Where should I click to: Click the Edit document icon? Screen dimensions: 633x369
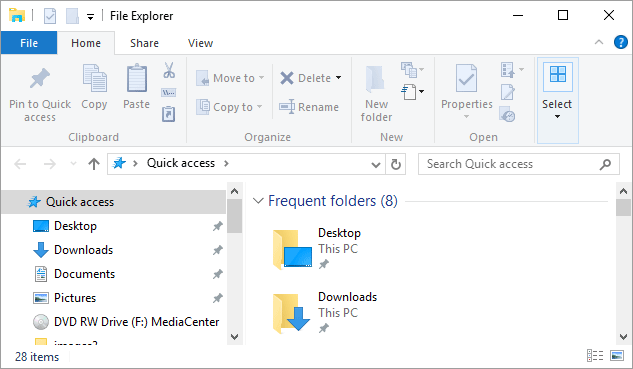(x=507, y=92)
